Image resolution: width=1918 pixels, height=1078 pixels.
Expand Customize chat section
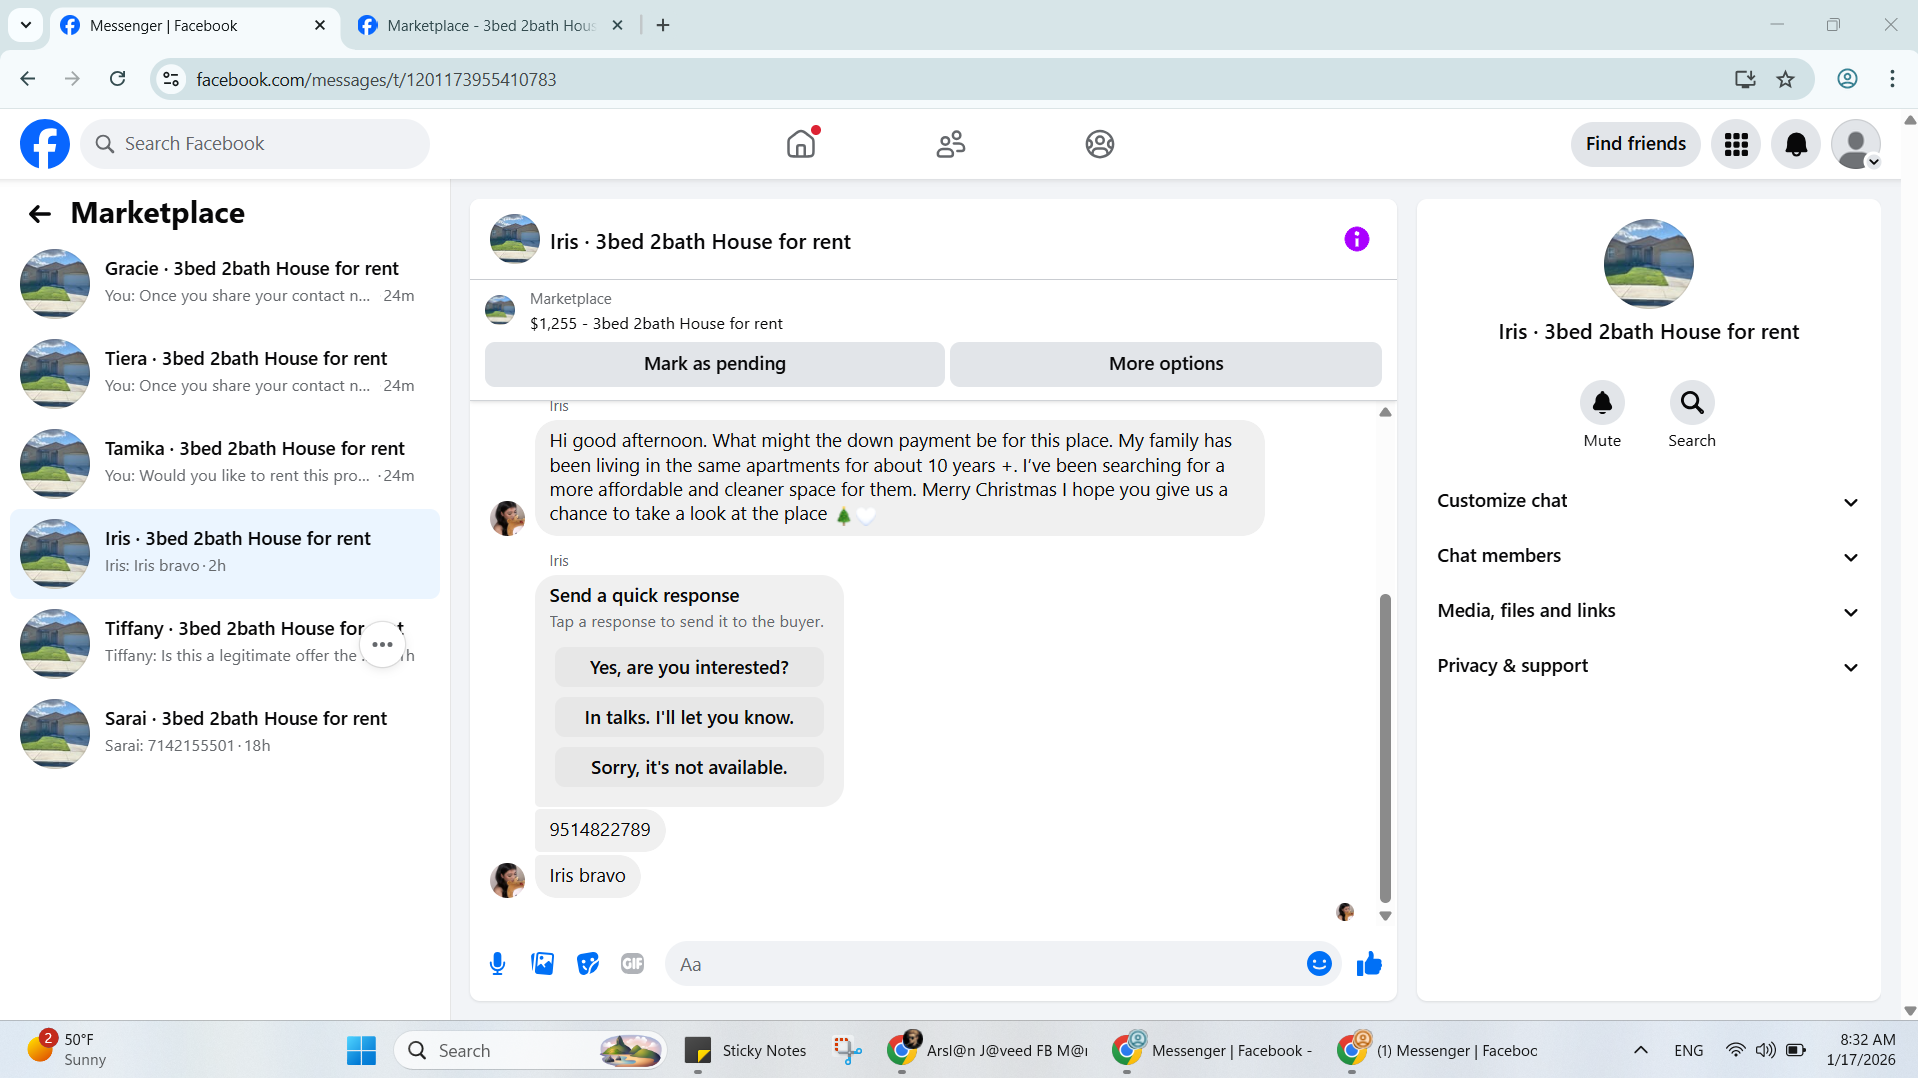click(1648, 501)
